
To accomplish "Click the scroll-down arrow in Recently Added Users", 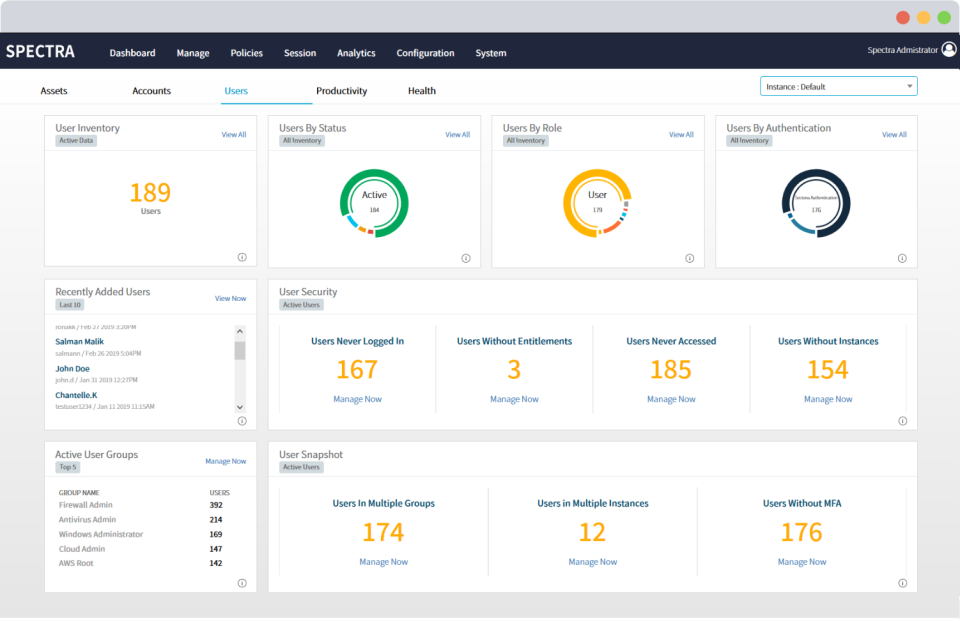I will pyautogui.click(x=239, y=407).
